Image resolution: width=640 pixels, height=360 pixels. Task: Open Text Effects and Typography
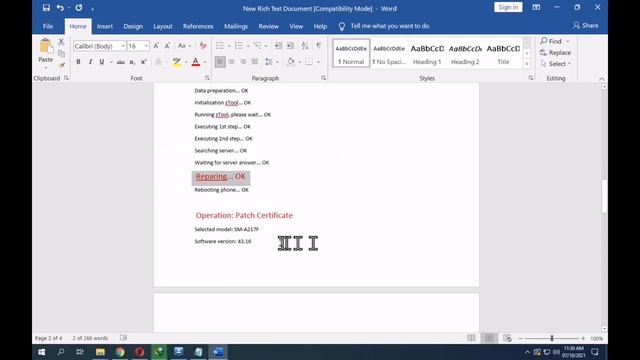click(x=158, y=62)
